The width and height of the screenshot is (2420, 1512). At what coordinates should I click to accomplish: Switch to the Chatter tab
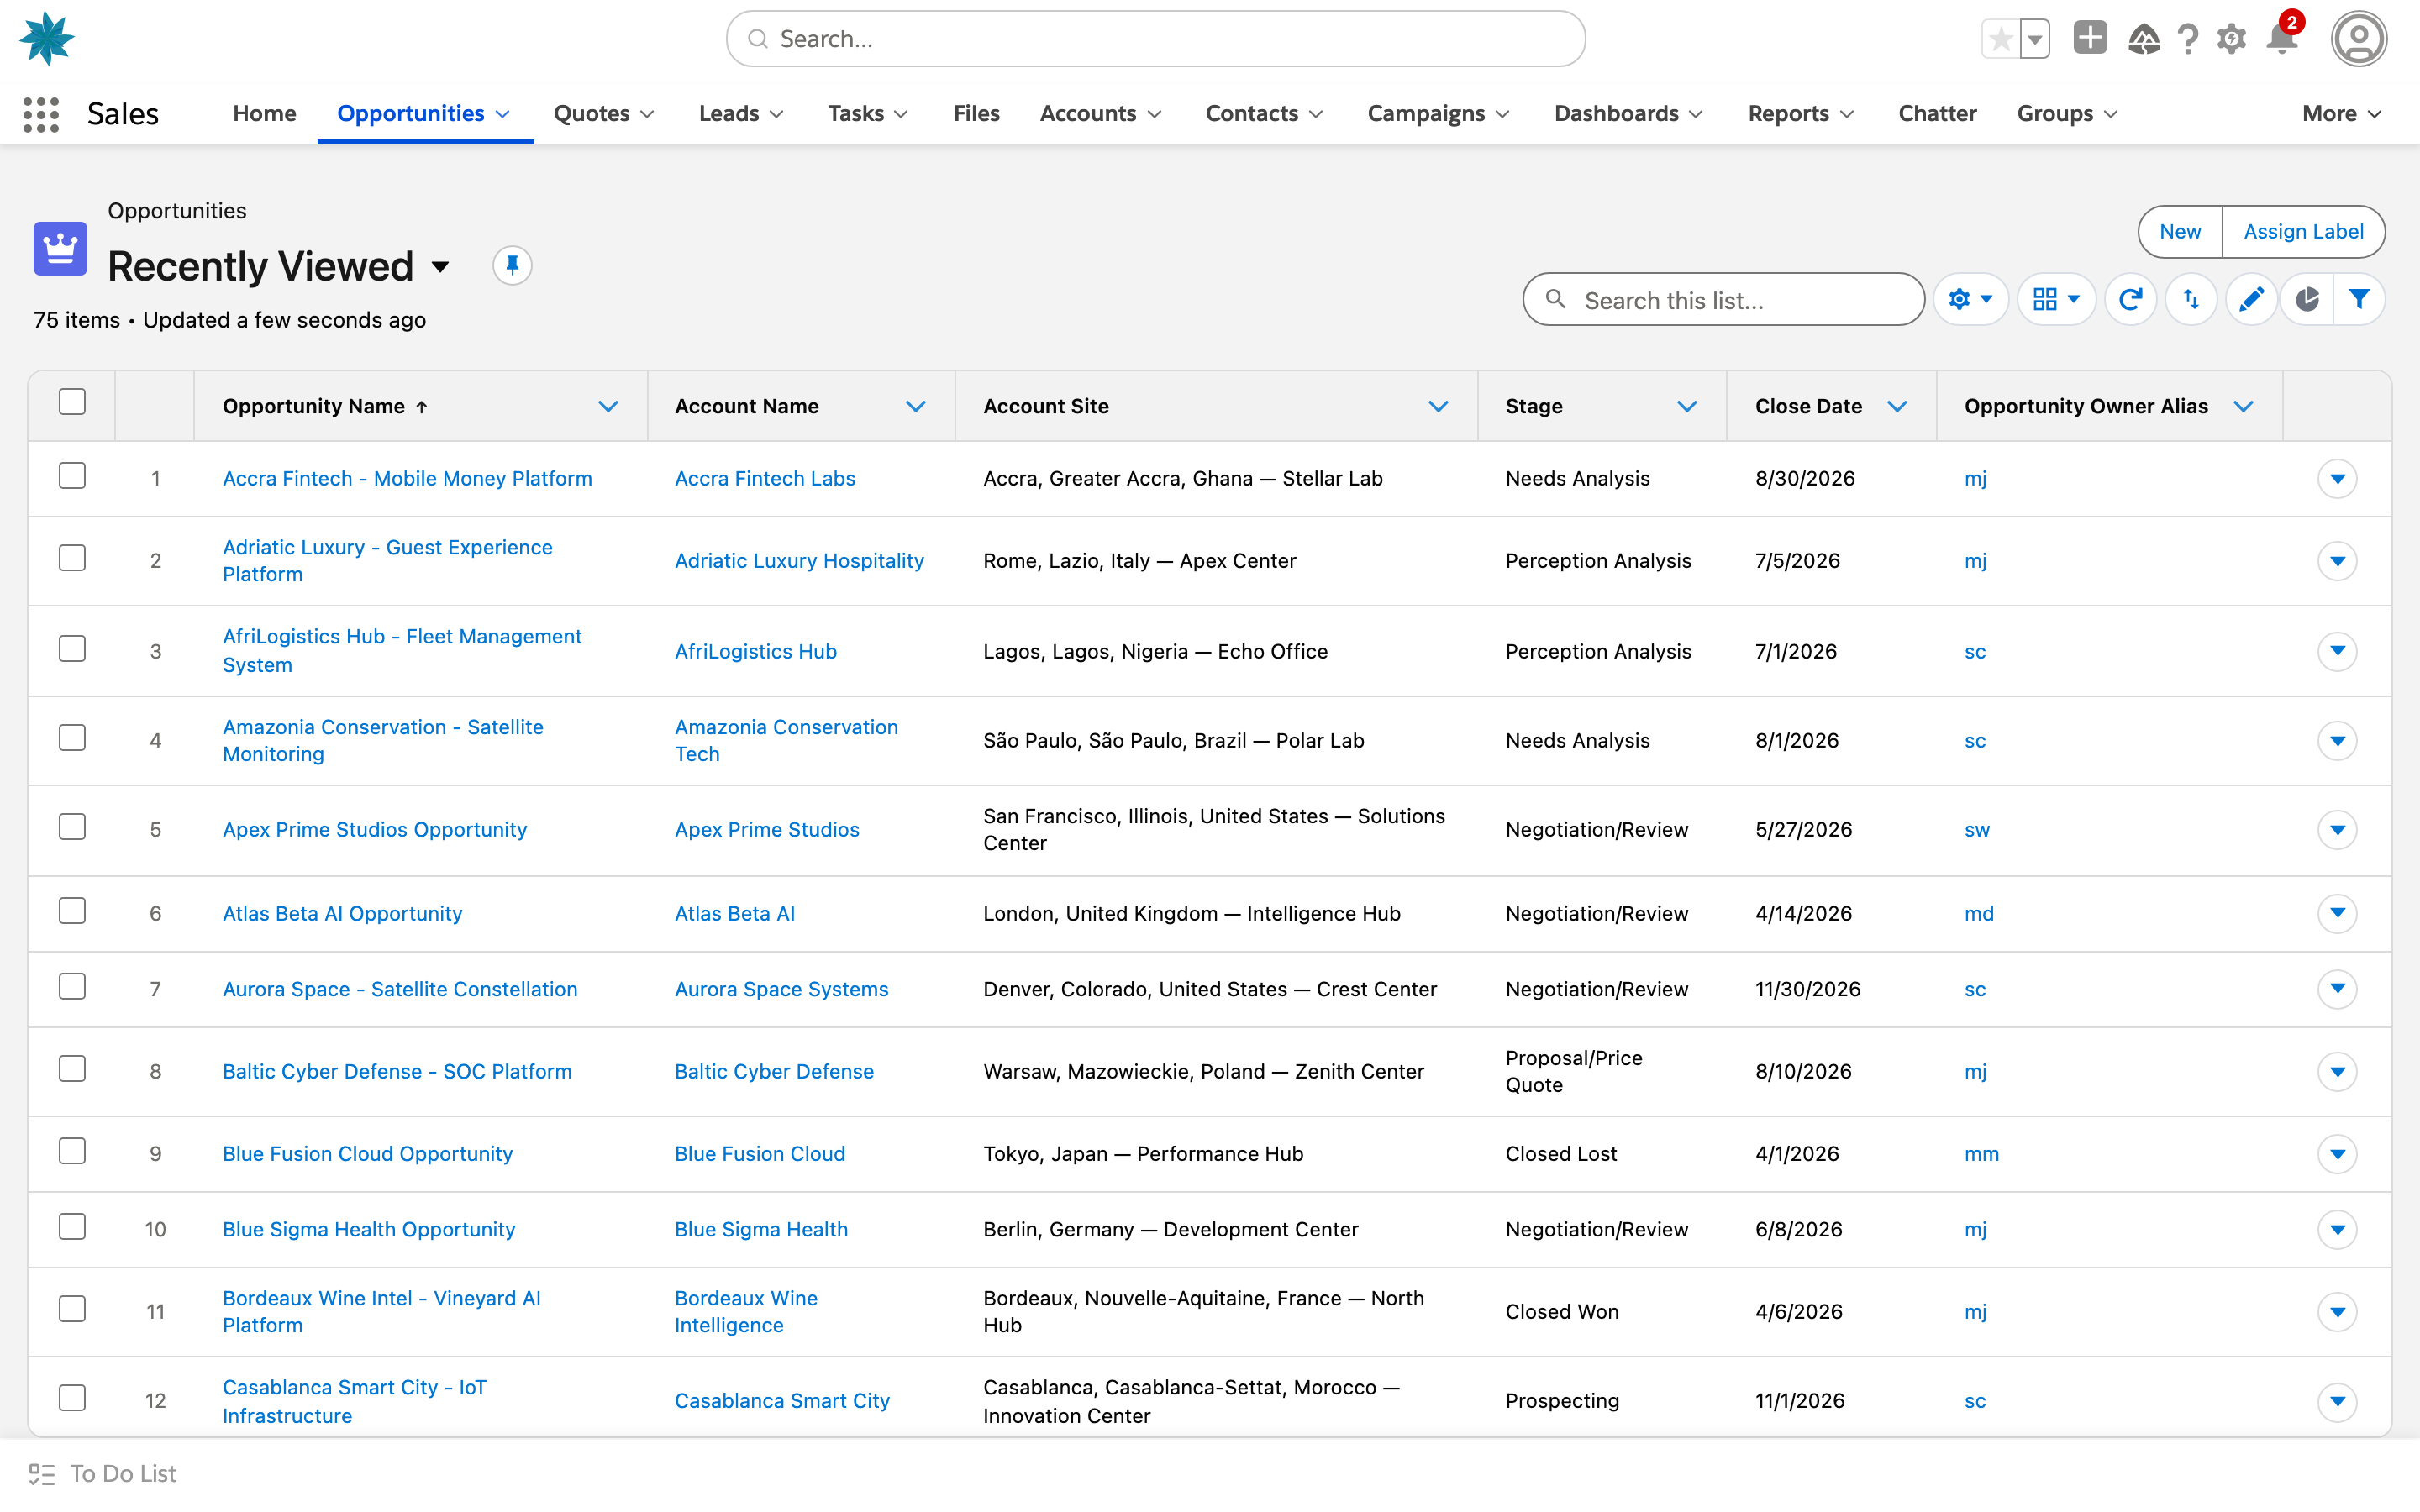coord(1937,114)
